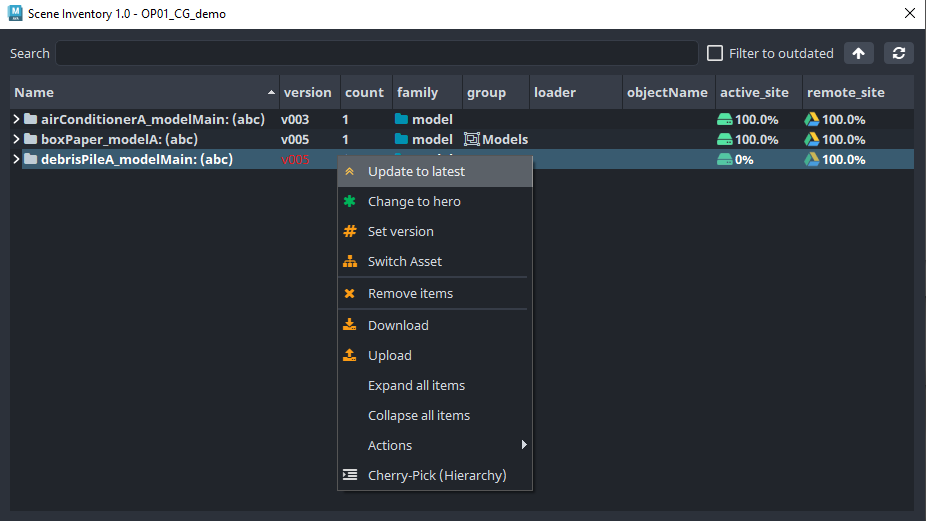The width and height of the screenshot is (926, 521).
Task: Click the Cherry-Pick hierarchy list icon
Action: (350, 475)
